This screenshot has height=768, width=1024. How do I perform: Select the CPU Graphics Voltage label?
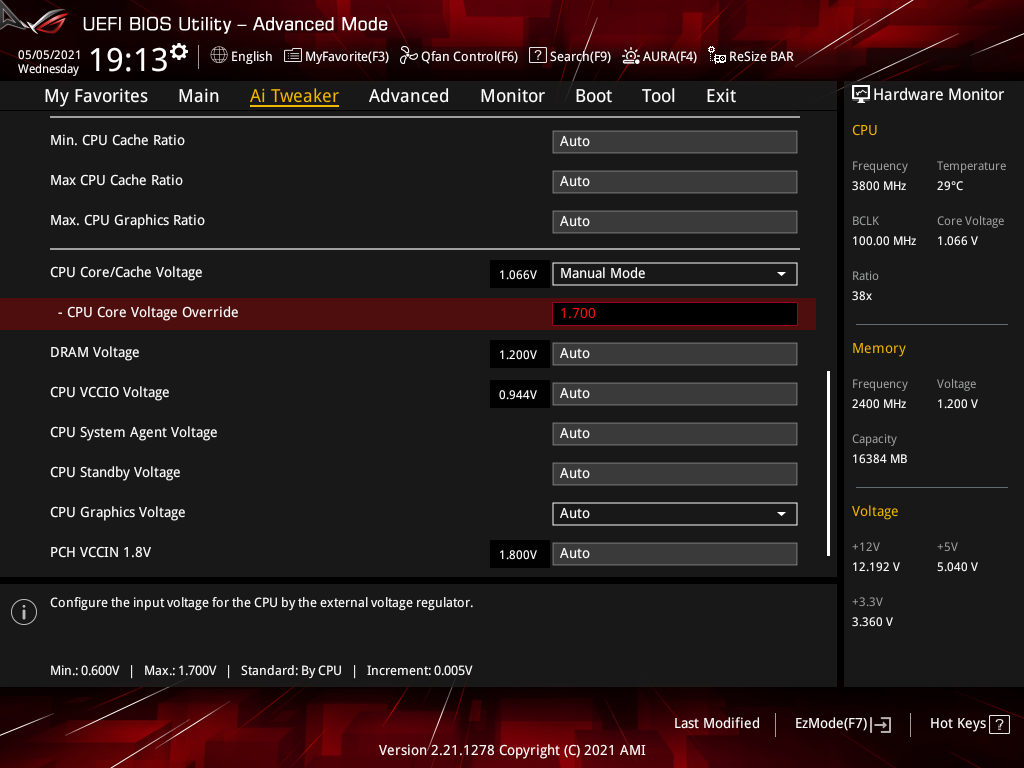point(118,512)
